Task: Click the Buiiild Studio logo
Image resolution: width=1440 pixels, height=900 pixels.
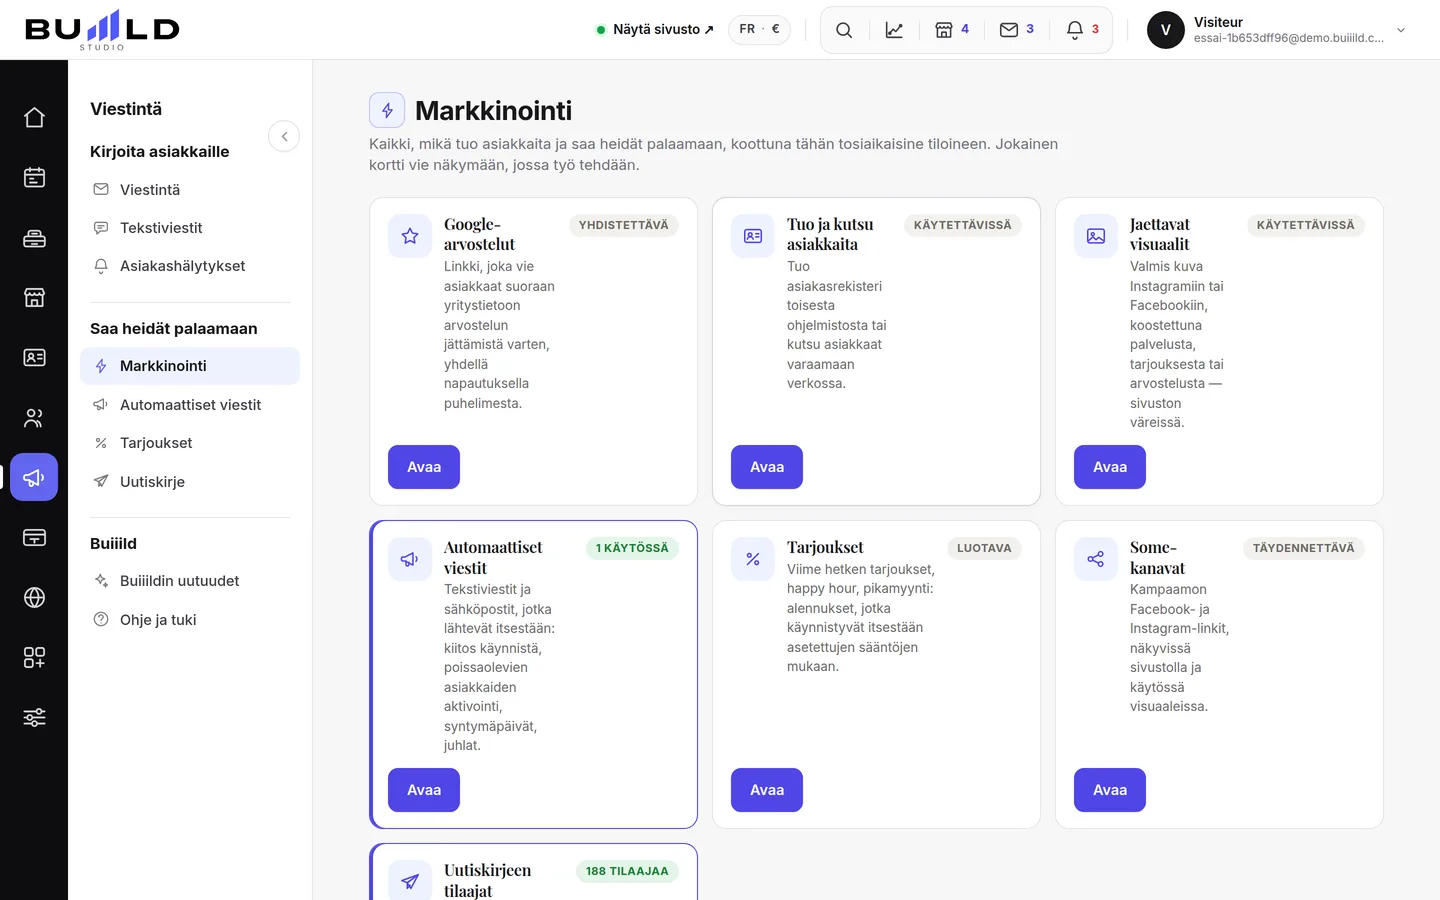Action: (102, 30)
